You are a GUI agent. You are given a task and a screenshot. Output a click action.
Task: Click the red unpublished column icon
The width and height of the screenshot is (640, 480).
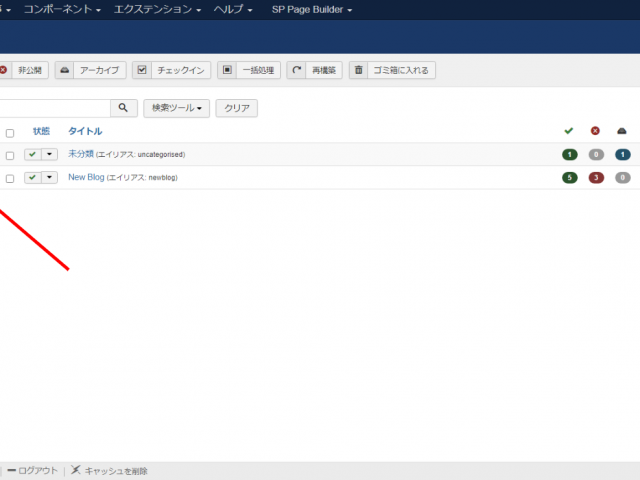595,131
